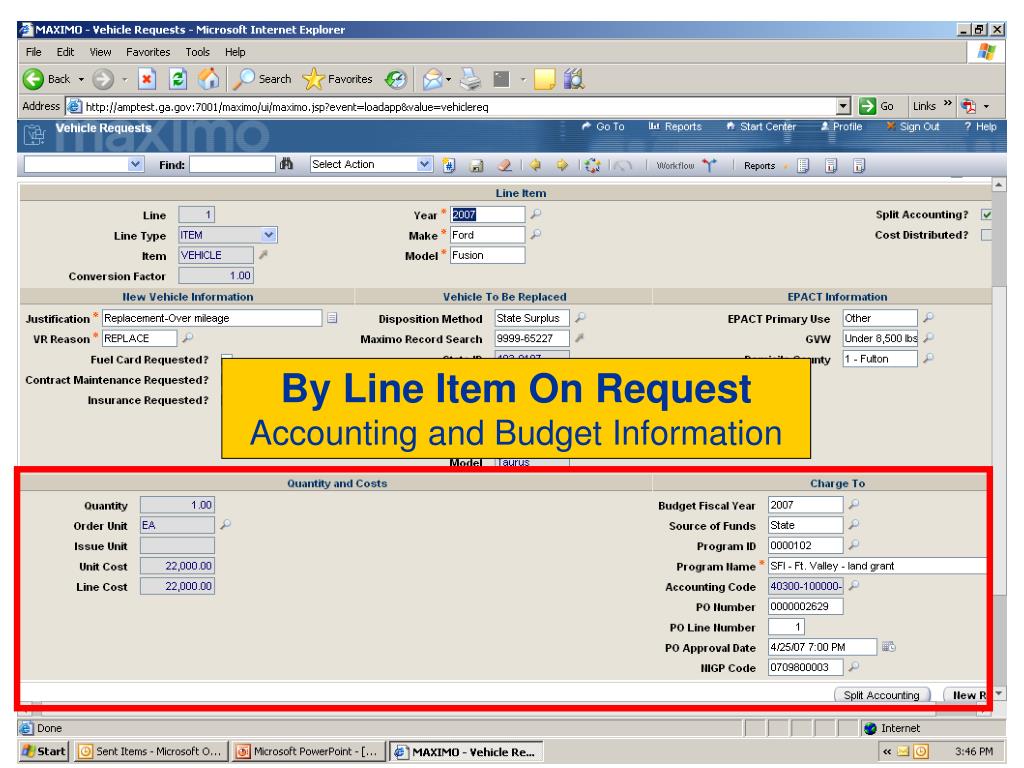
Task: Click the Go button beside the address bar
Action: pos(876,106)
